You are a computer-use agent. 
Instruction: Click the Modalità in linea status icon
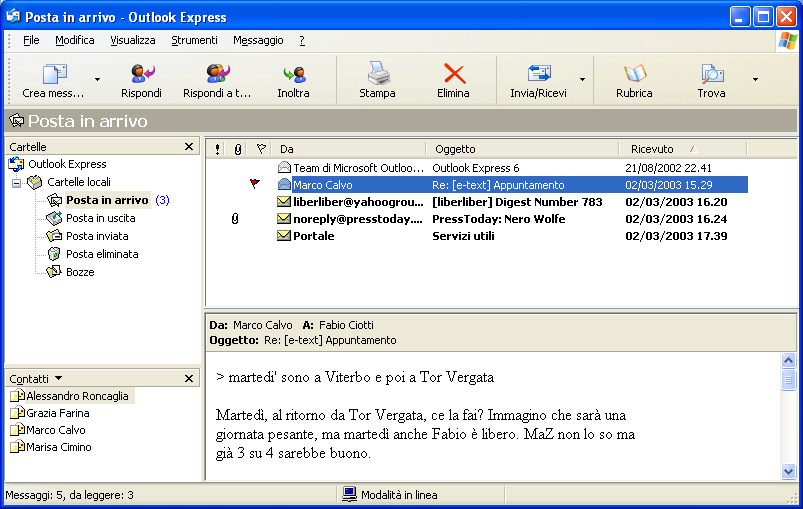tap(349, 494)
